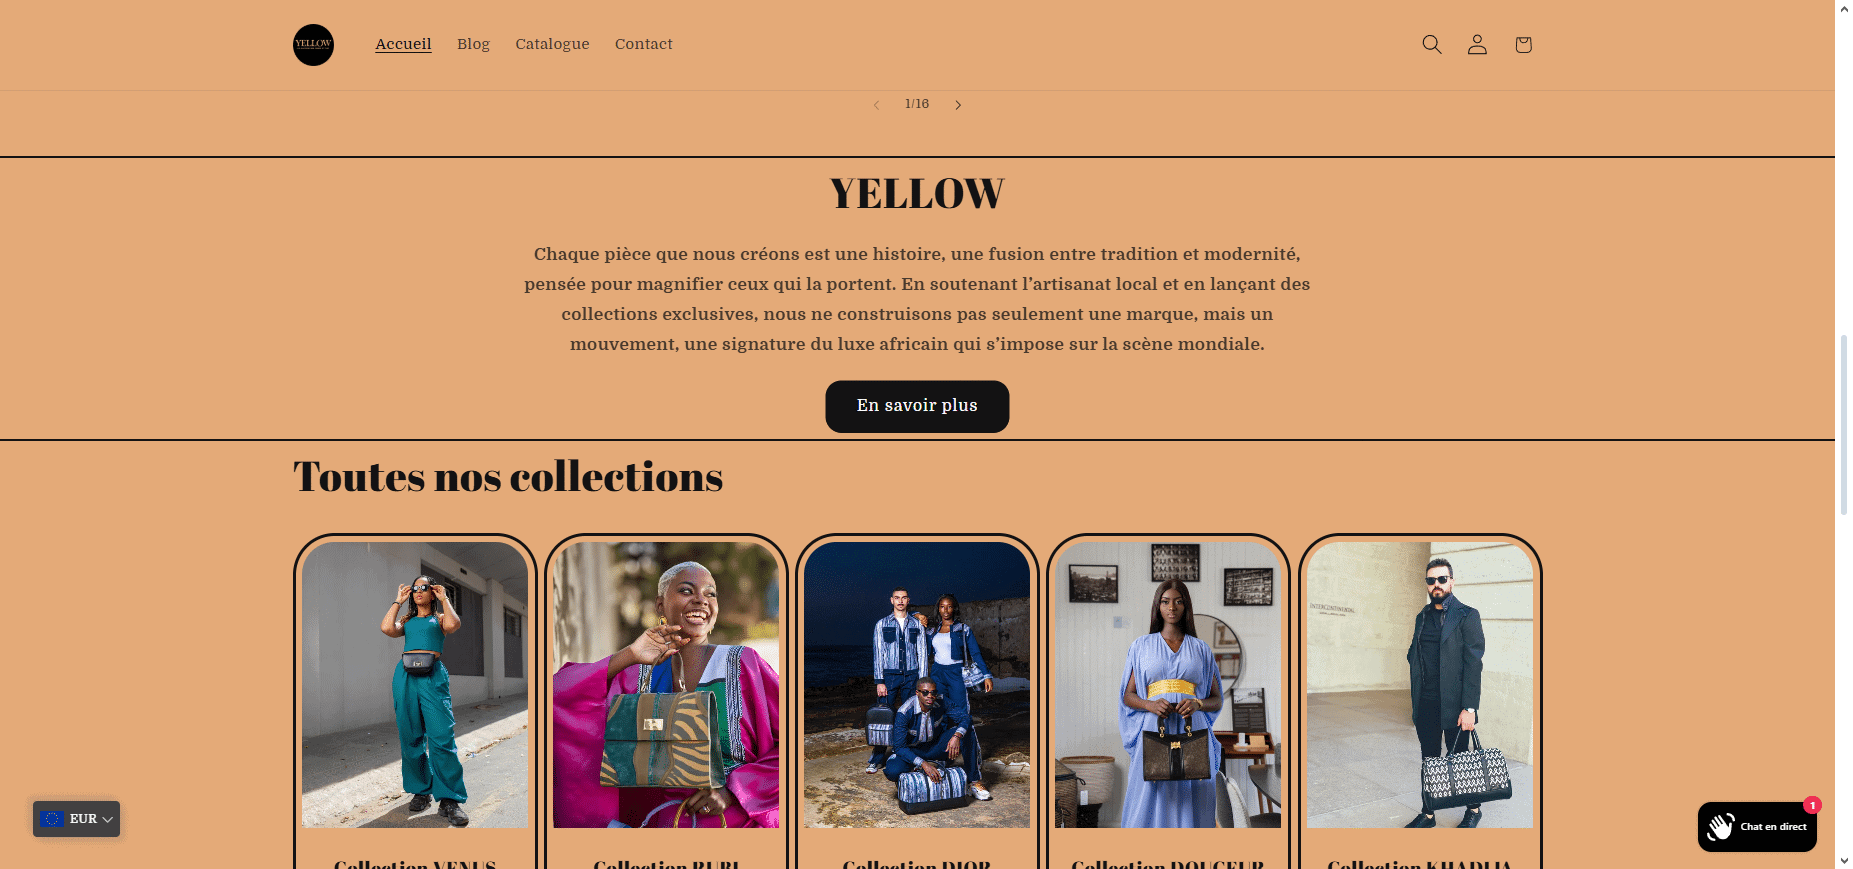Click the waving hand chat icon
The width and height of the screenshot is (1853, 869).
[1720, 827]
